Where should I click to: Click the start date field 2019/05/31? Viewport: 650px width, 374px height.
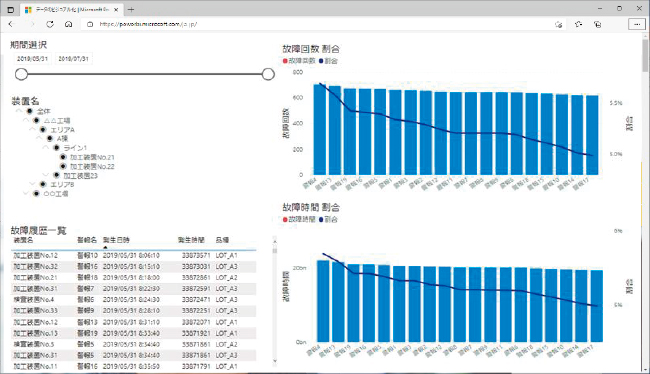32,59
